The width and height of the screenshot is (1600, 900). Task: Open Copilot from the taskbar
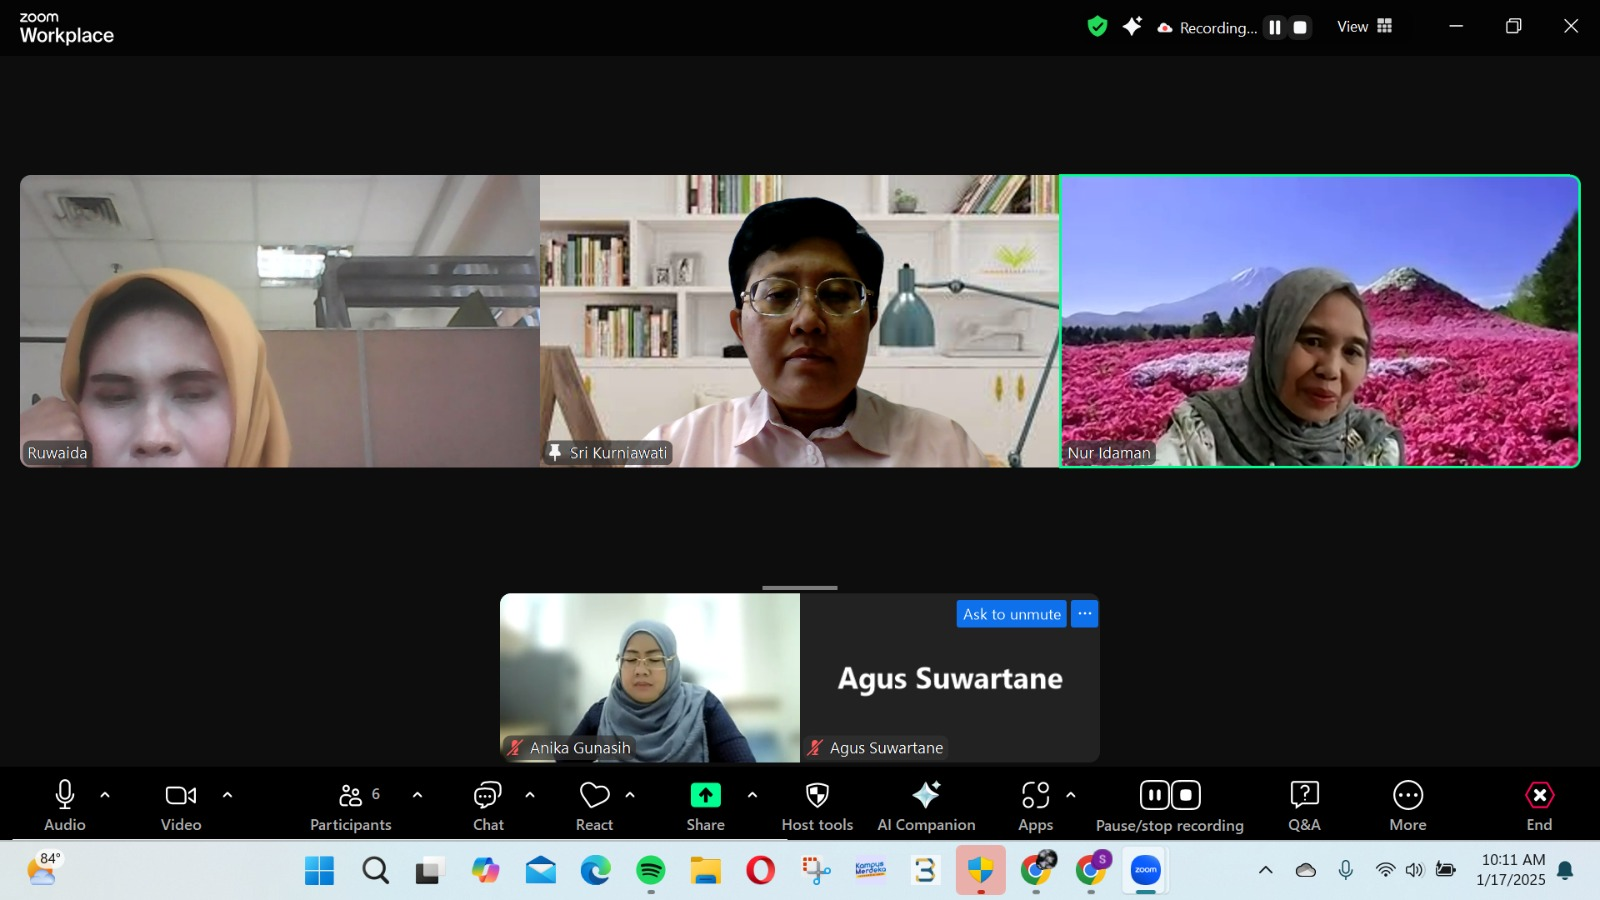coord(486,871)
